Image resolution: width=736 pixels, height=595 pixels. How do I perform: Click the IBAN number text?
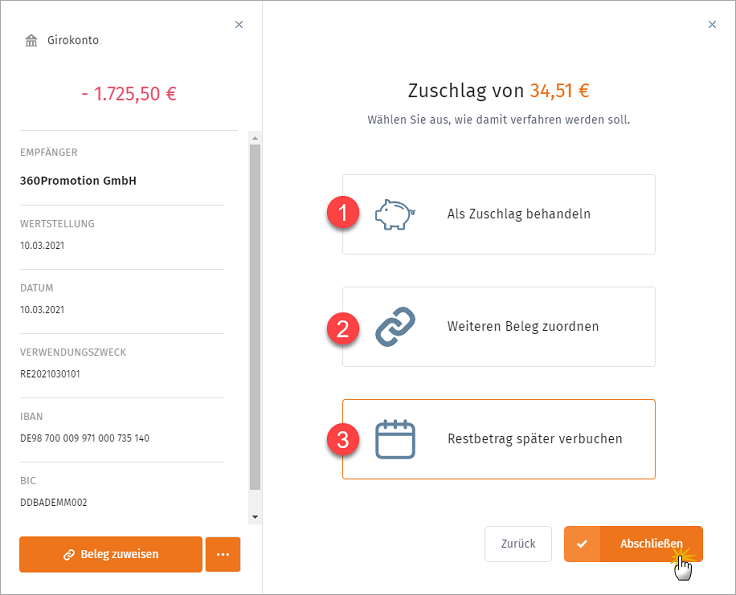[84, 438]
